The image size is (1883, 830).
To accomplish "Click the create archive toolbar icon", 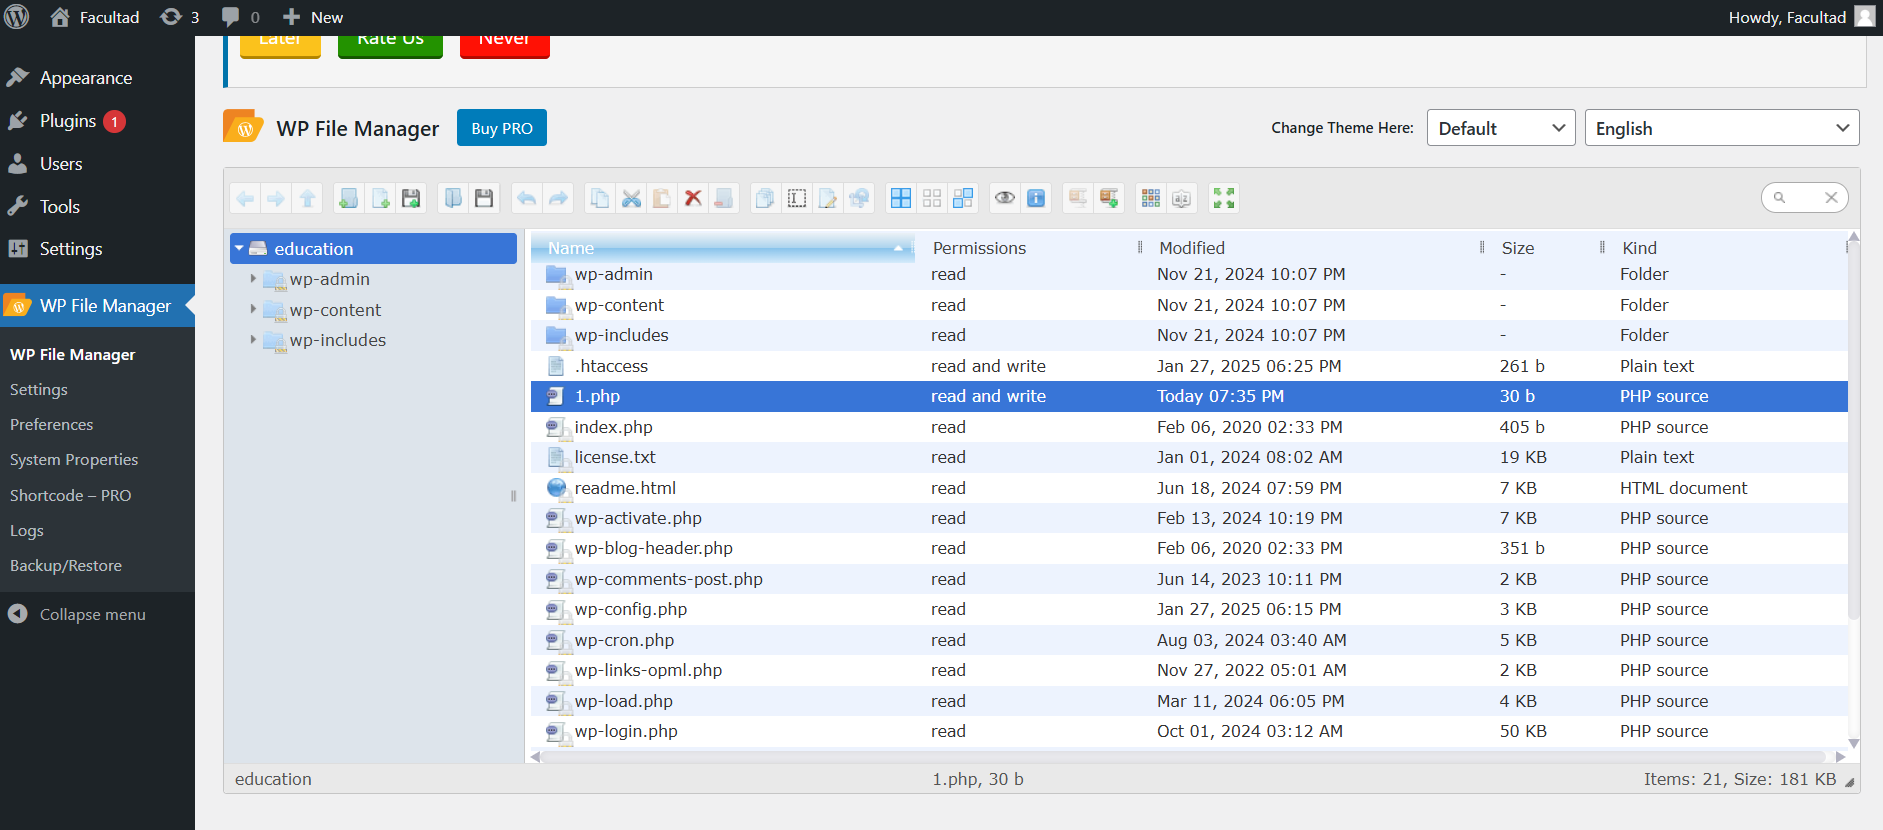I will pyautogui.click(x=1109, y=198).
